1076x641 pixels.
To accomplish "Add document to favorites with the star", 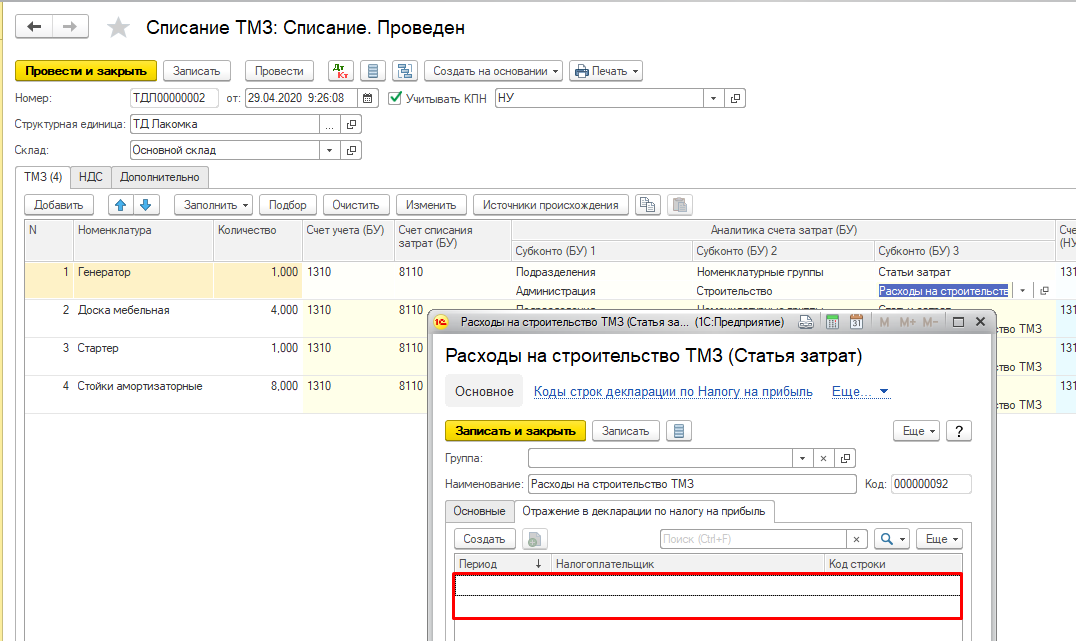I will [x=118, y=27].
